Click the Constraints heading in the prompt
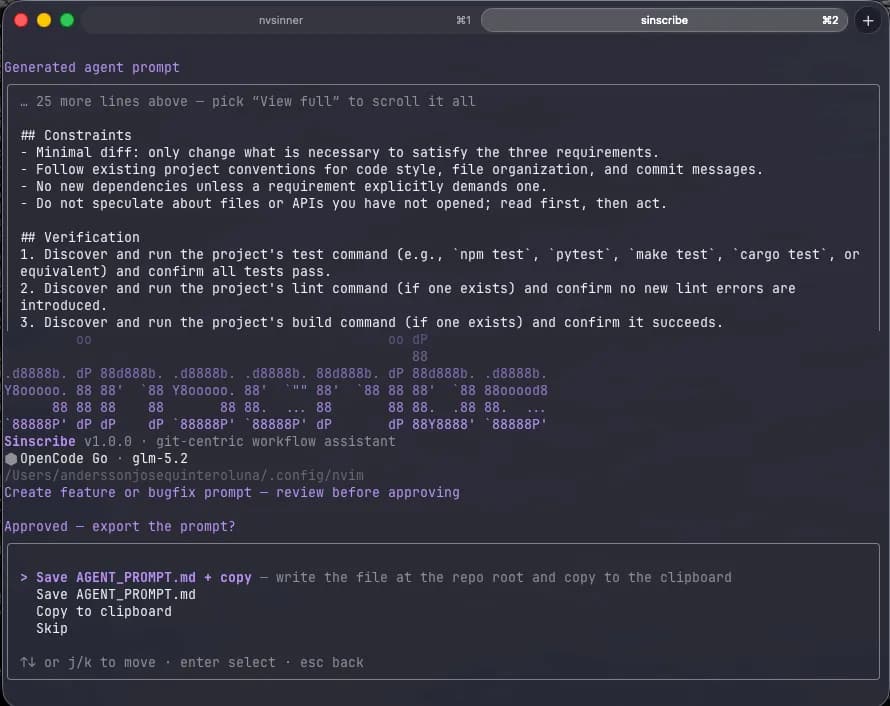This screenshot has width=890, height=706. [76, 135]
